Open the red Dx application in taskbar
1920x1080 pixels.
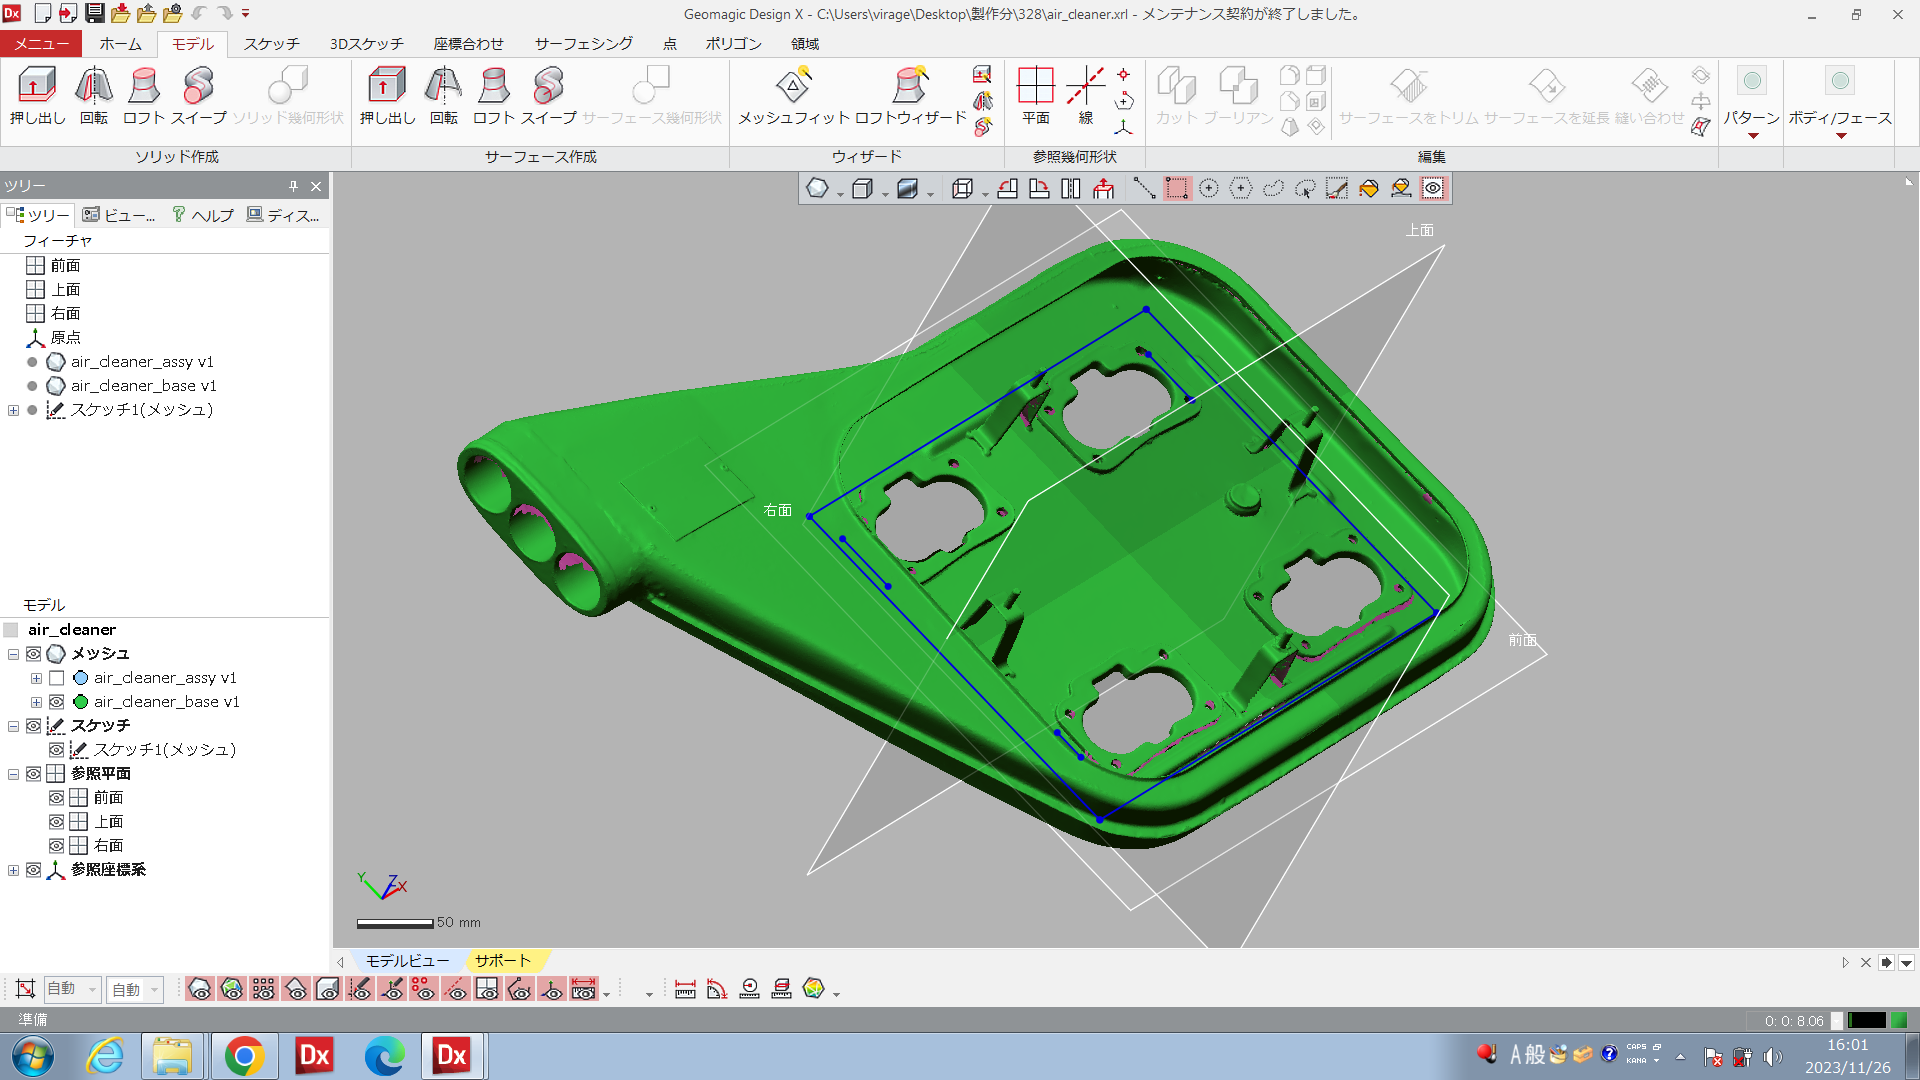315,1056
